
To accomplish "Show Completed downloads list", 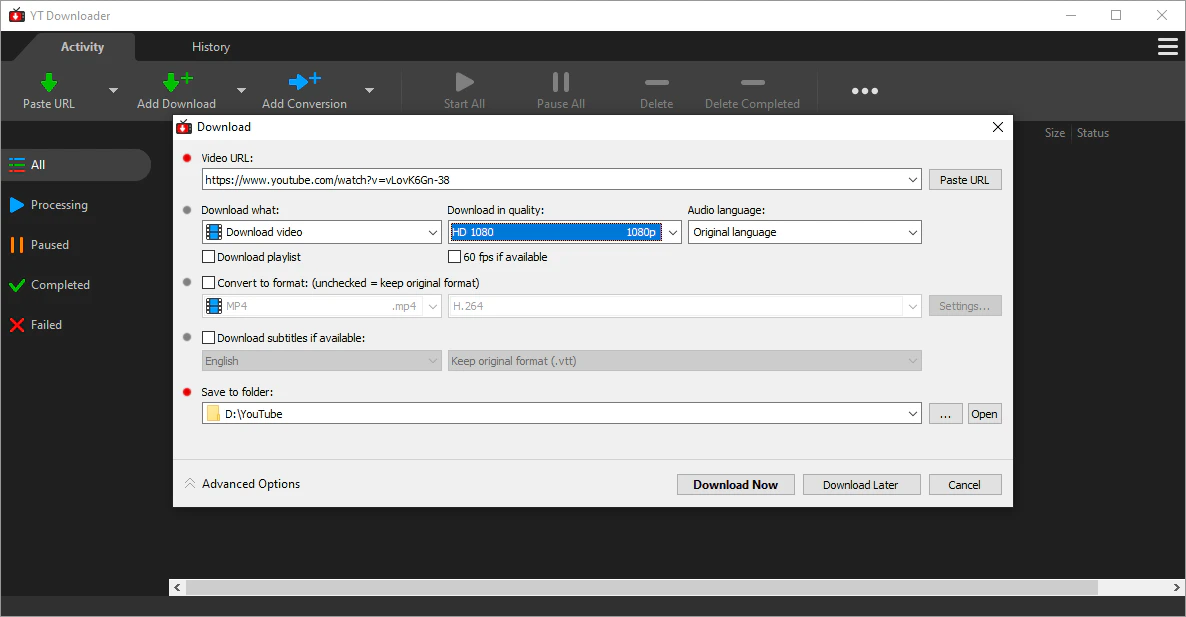I will pyautogui.click(x=60, y=285).
